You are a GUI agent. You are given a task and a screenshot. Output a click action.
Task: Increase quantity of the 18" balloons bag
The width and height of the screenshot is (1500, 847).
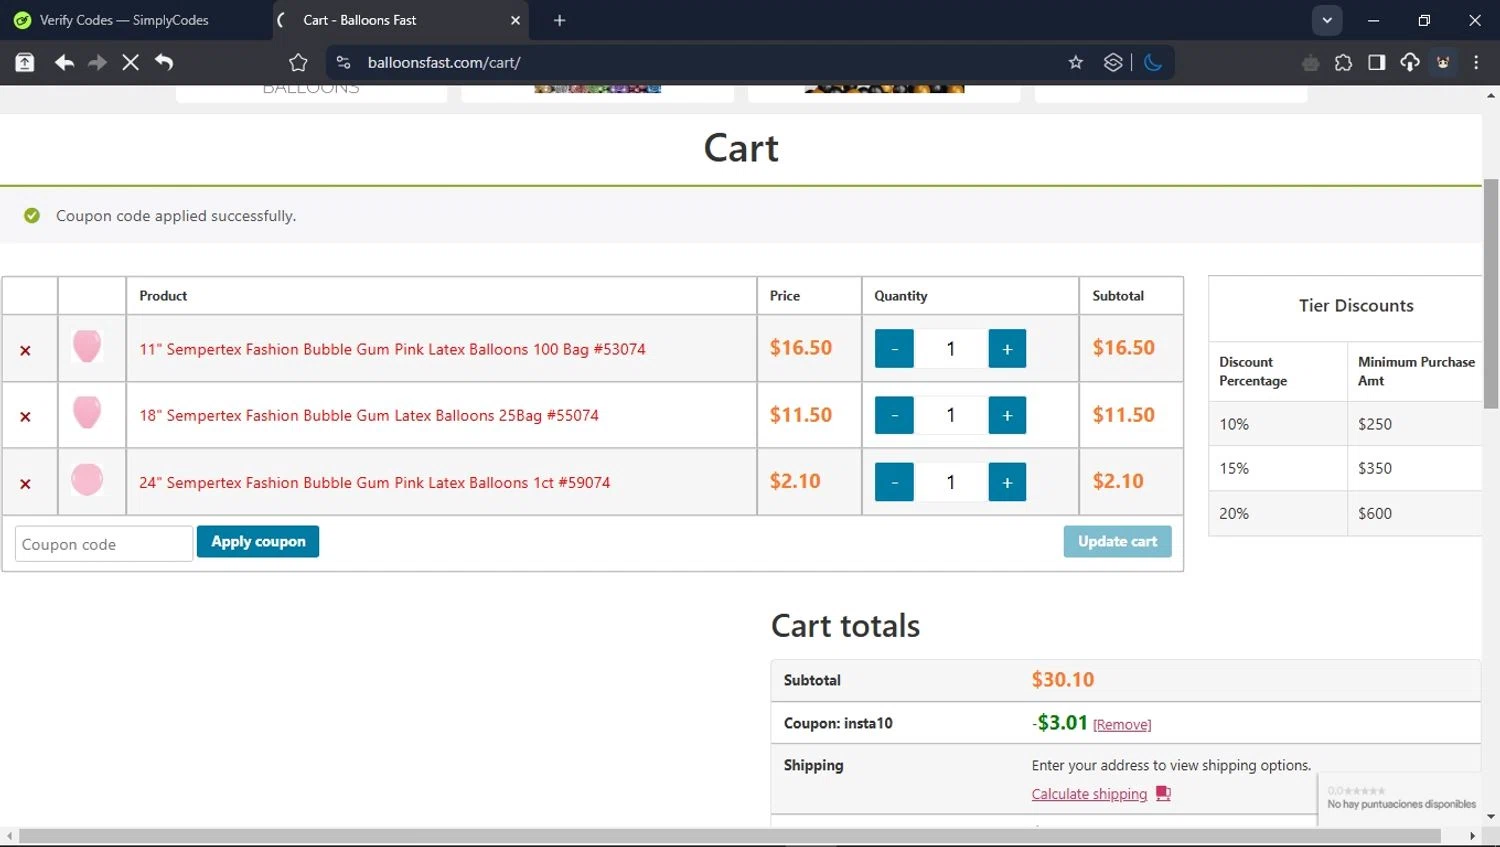pos(1007,415)
